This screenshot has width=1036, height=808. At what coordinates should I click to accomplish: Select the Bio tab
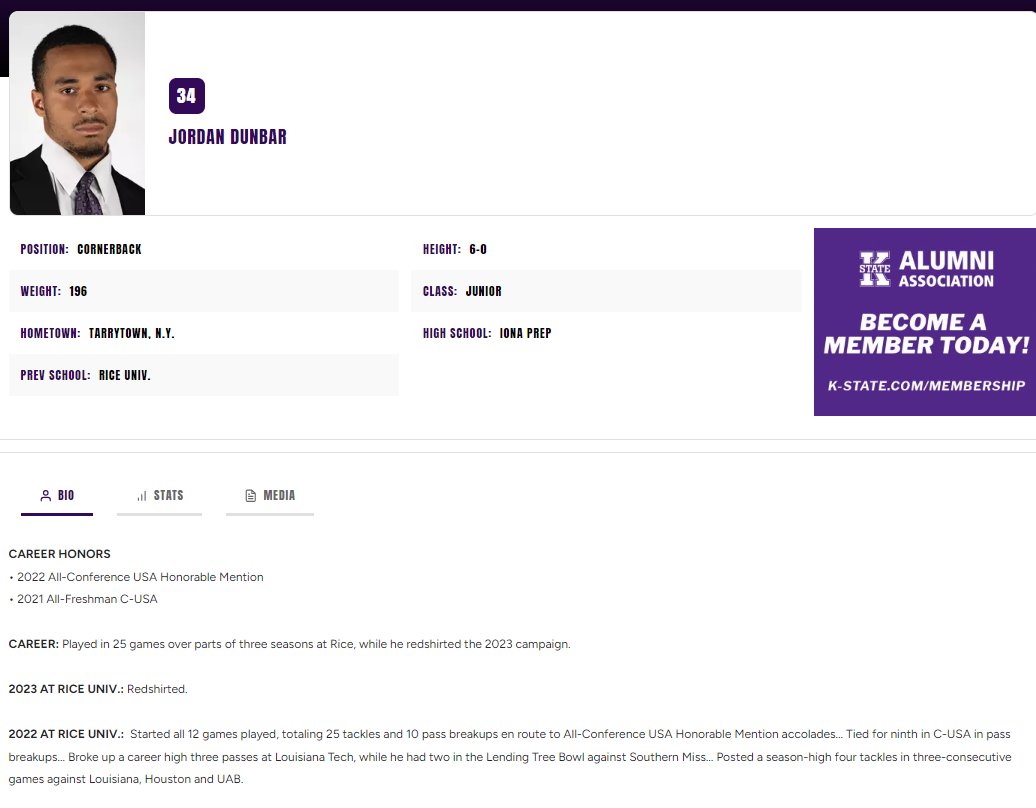[57, 494]
